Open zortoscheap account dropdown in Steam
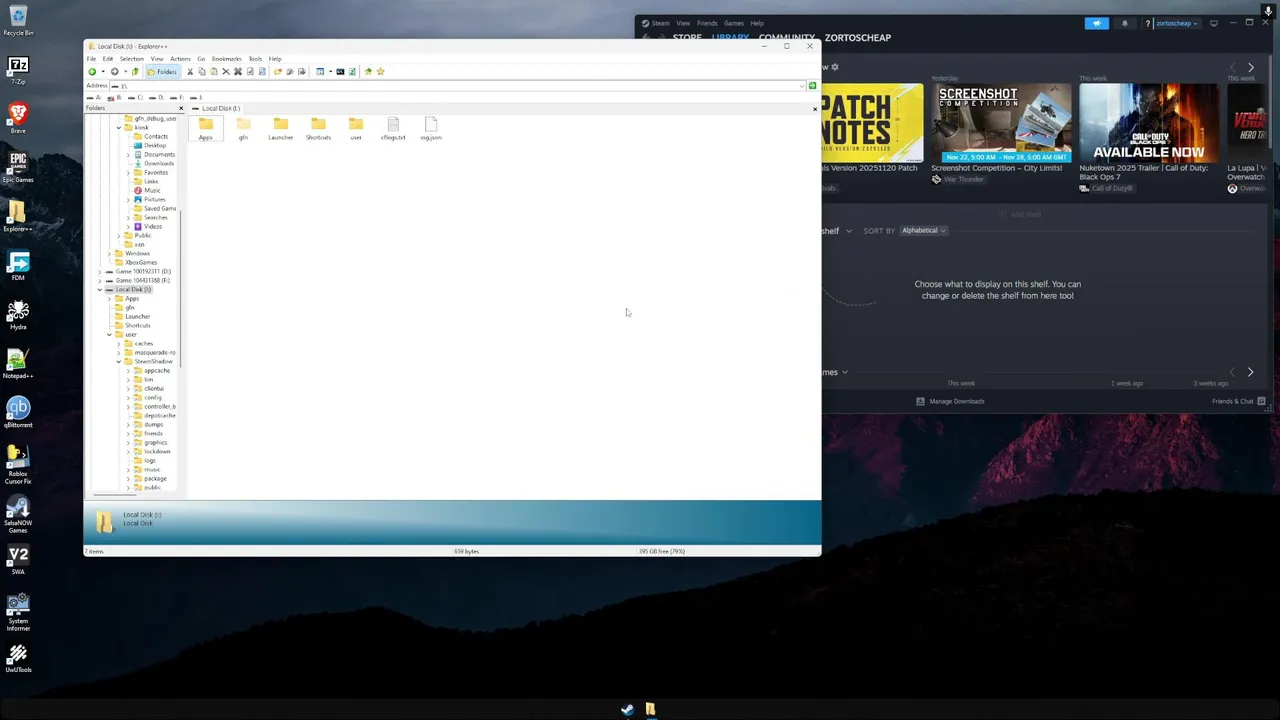This screenshot has height=720, width=1280. tap(1176, 23)
